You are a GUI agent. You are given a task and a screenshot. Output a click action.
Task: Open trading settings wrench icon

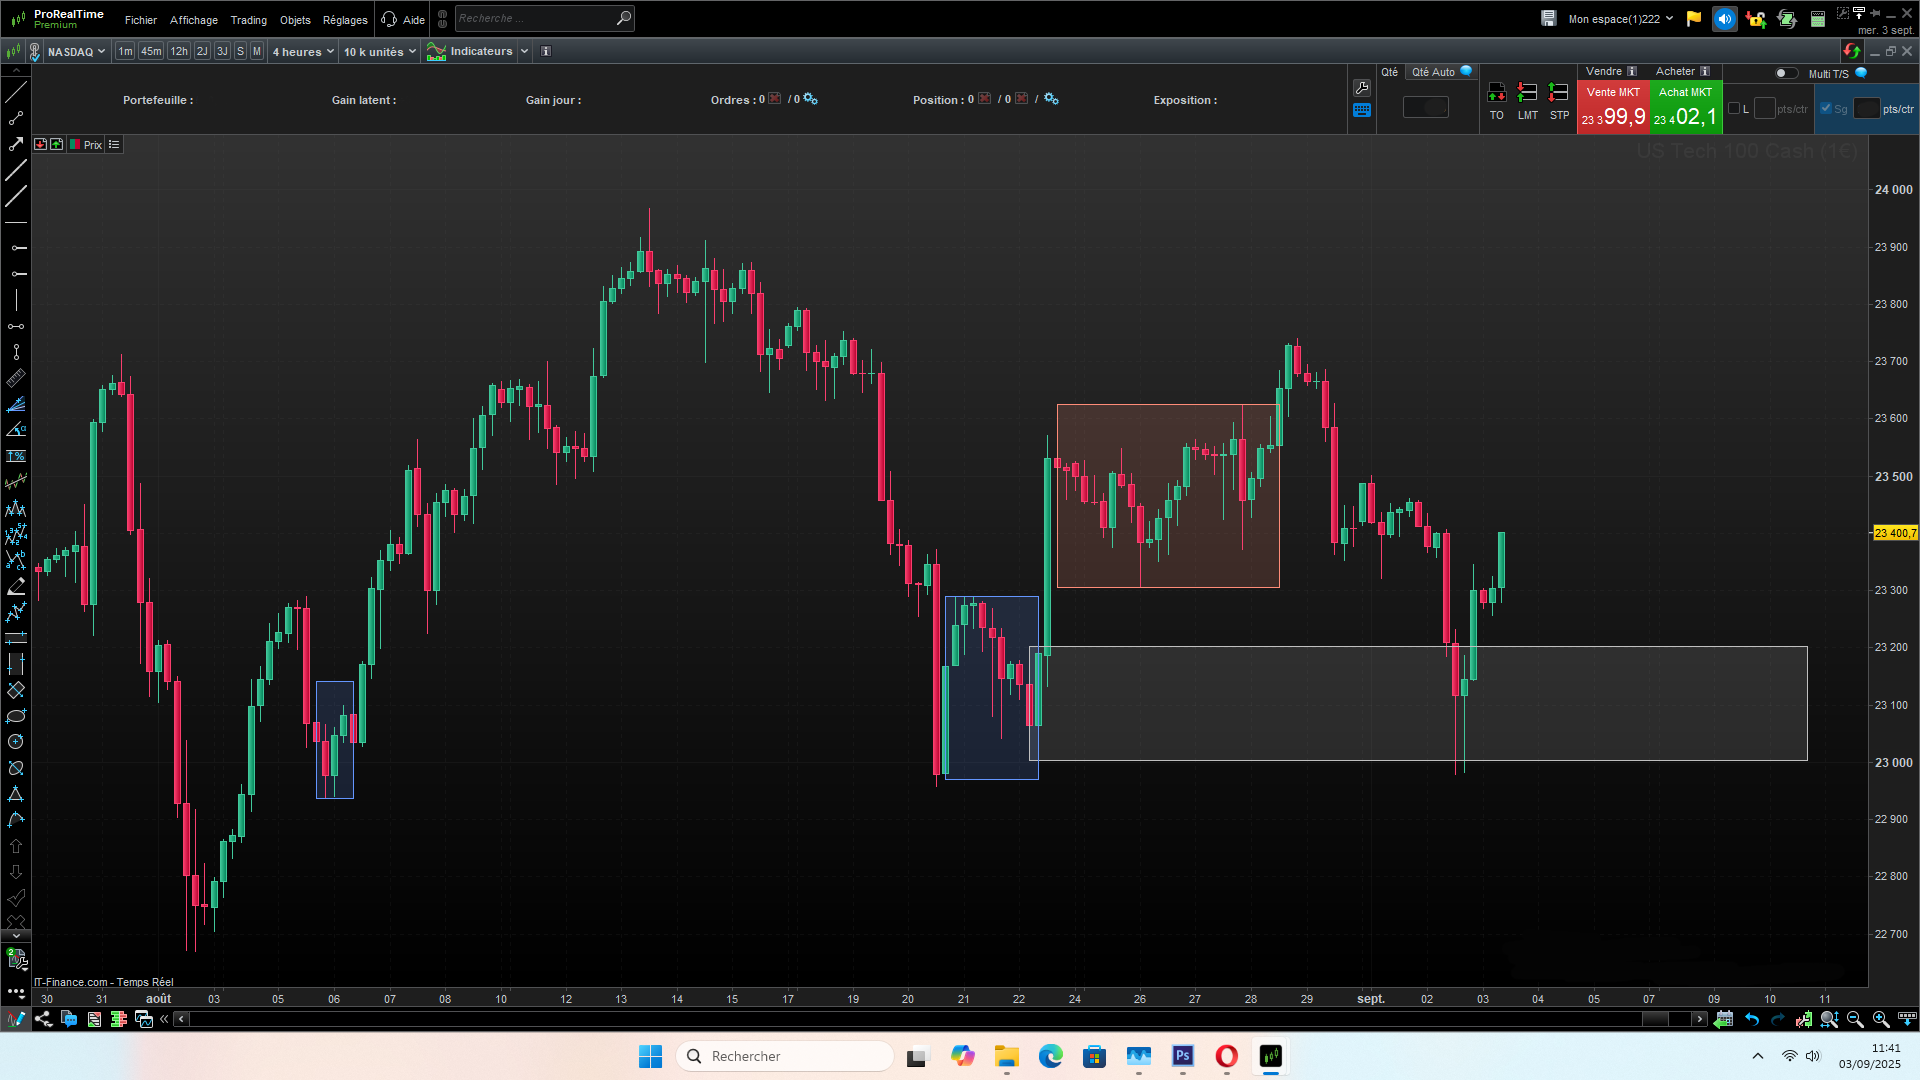click(x=1361, y=88)
